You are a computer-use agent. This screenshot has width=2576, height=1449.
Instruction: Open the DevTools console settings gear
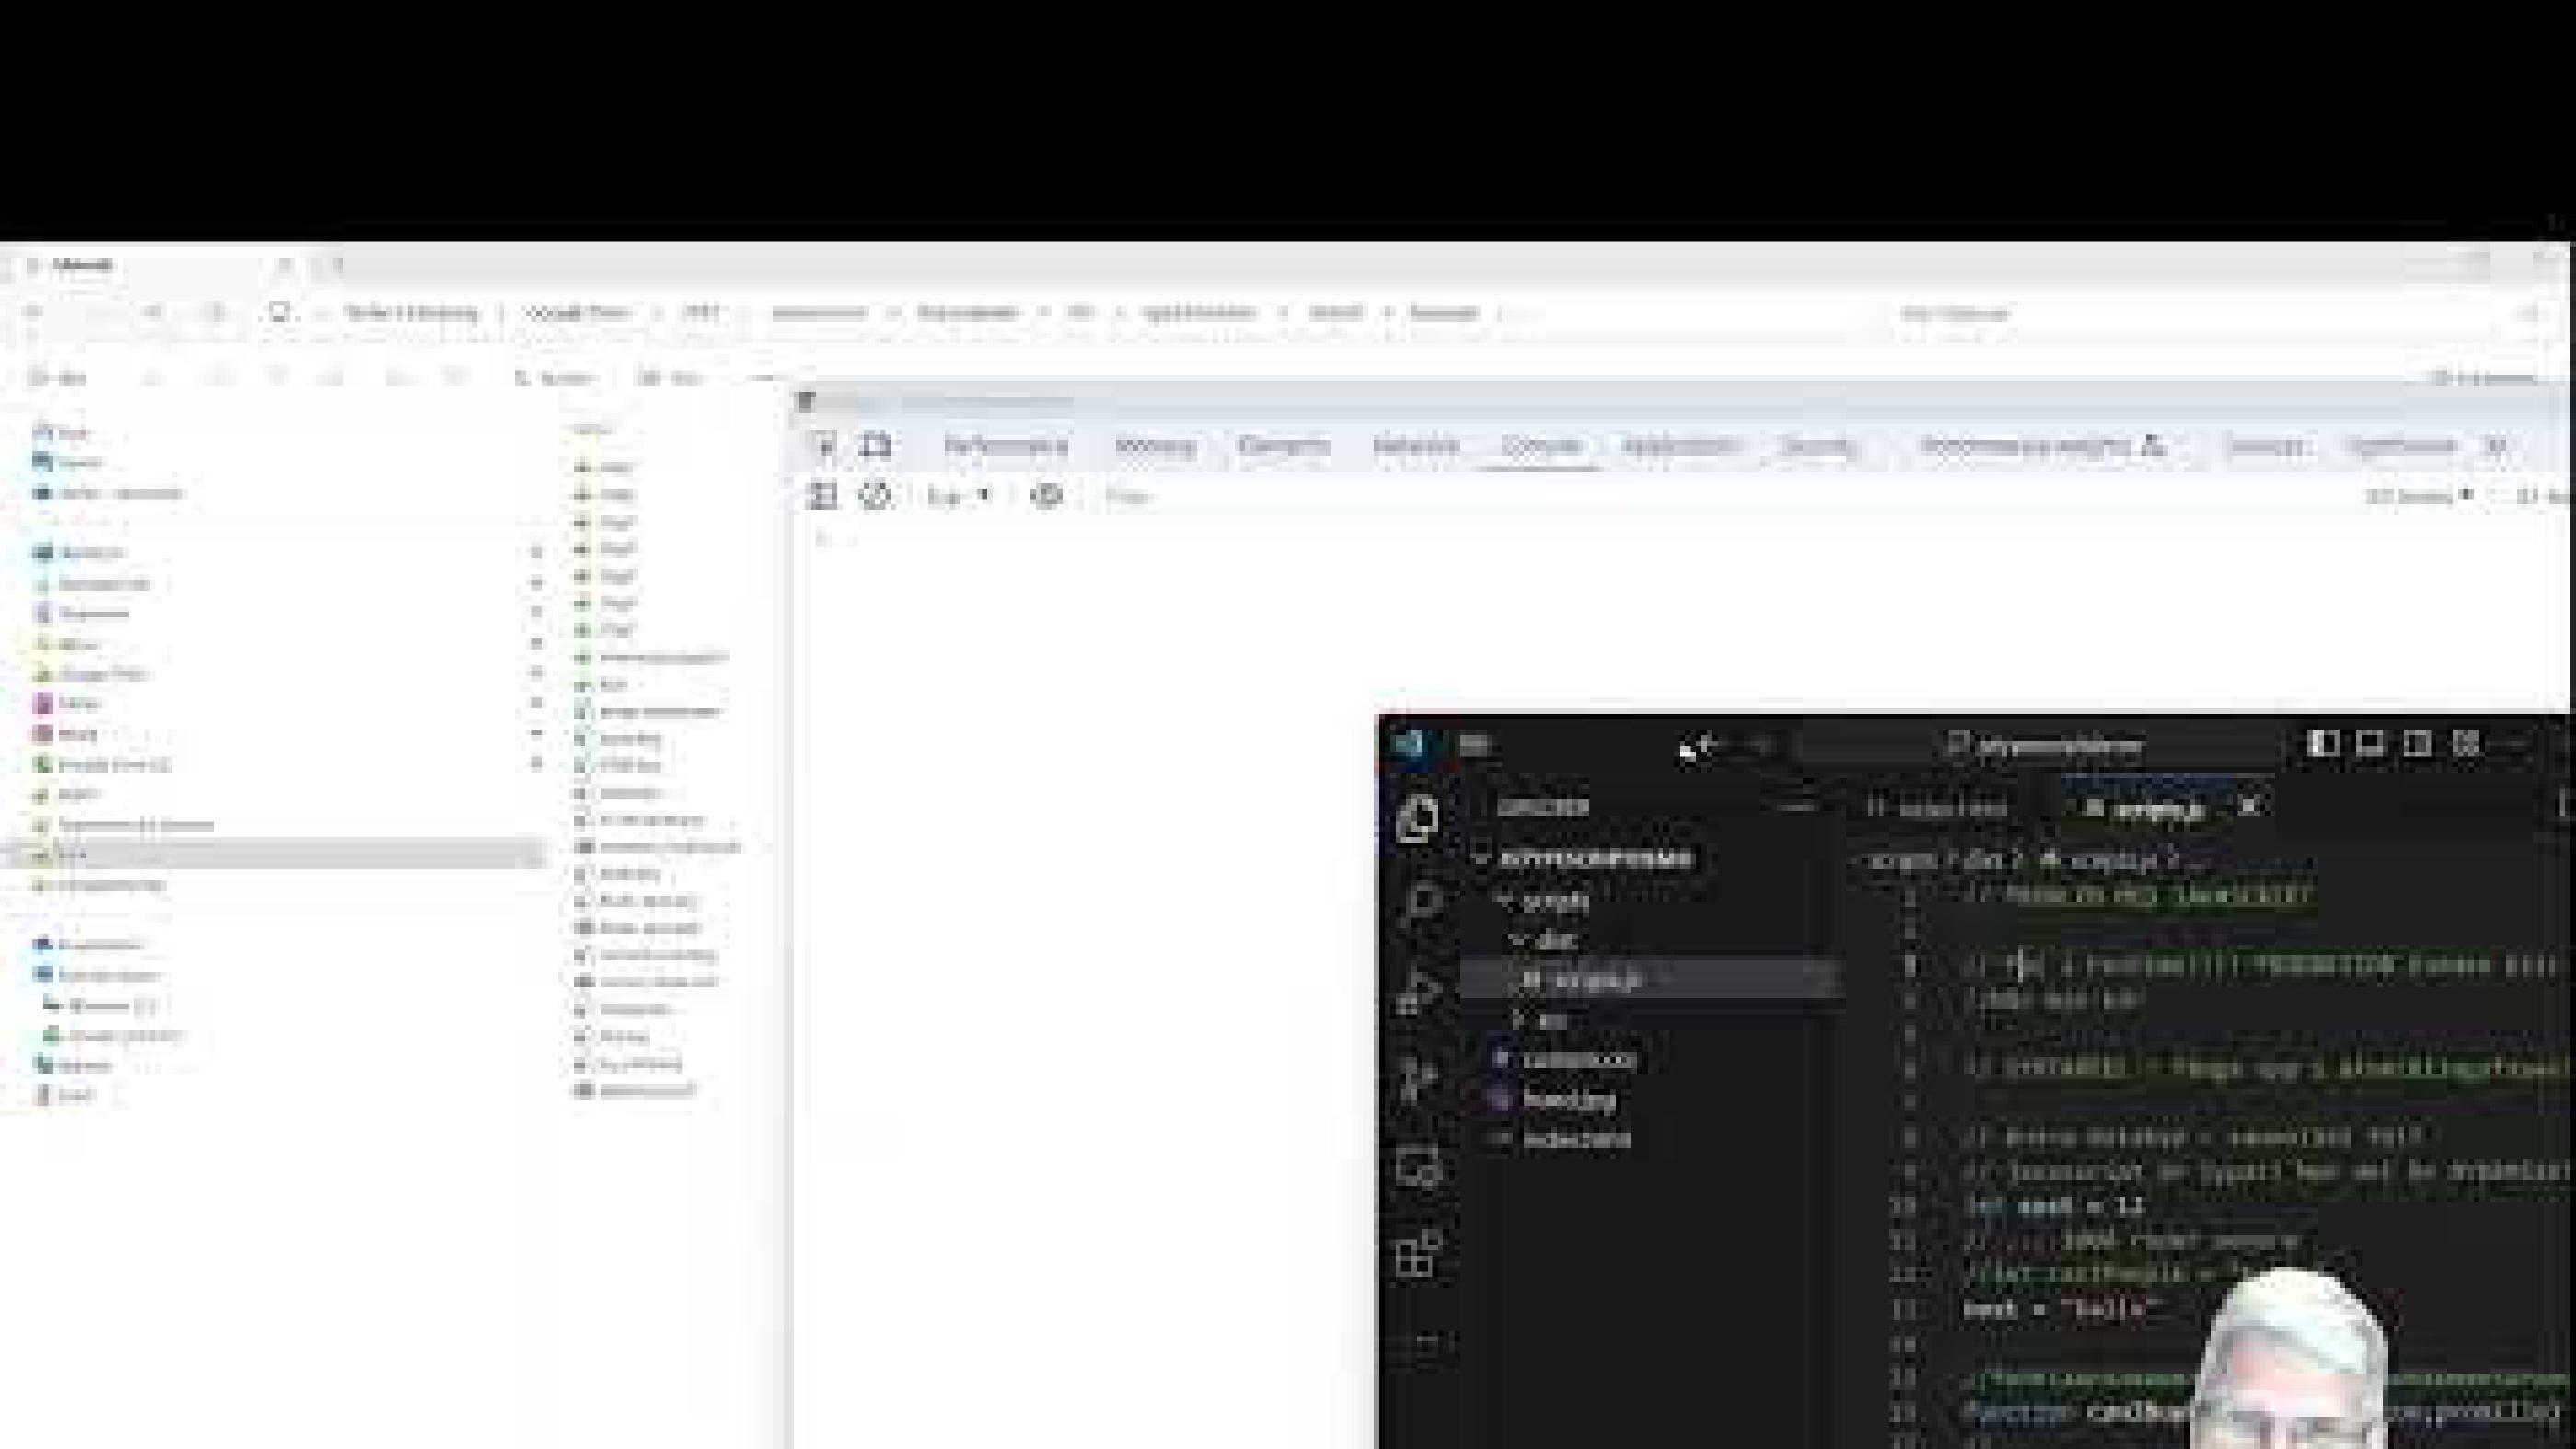click(x=1047, y=496)
